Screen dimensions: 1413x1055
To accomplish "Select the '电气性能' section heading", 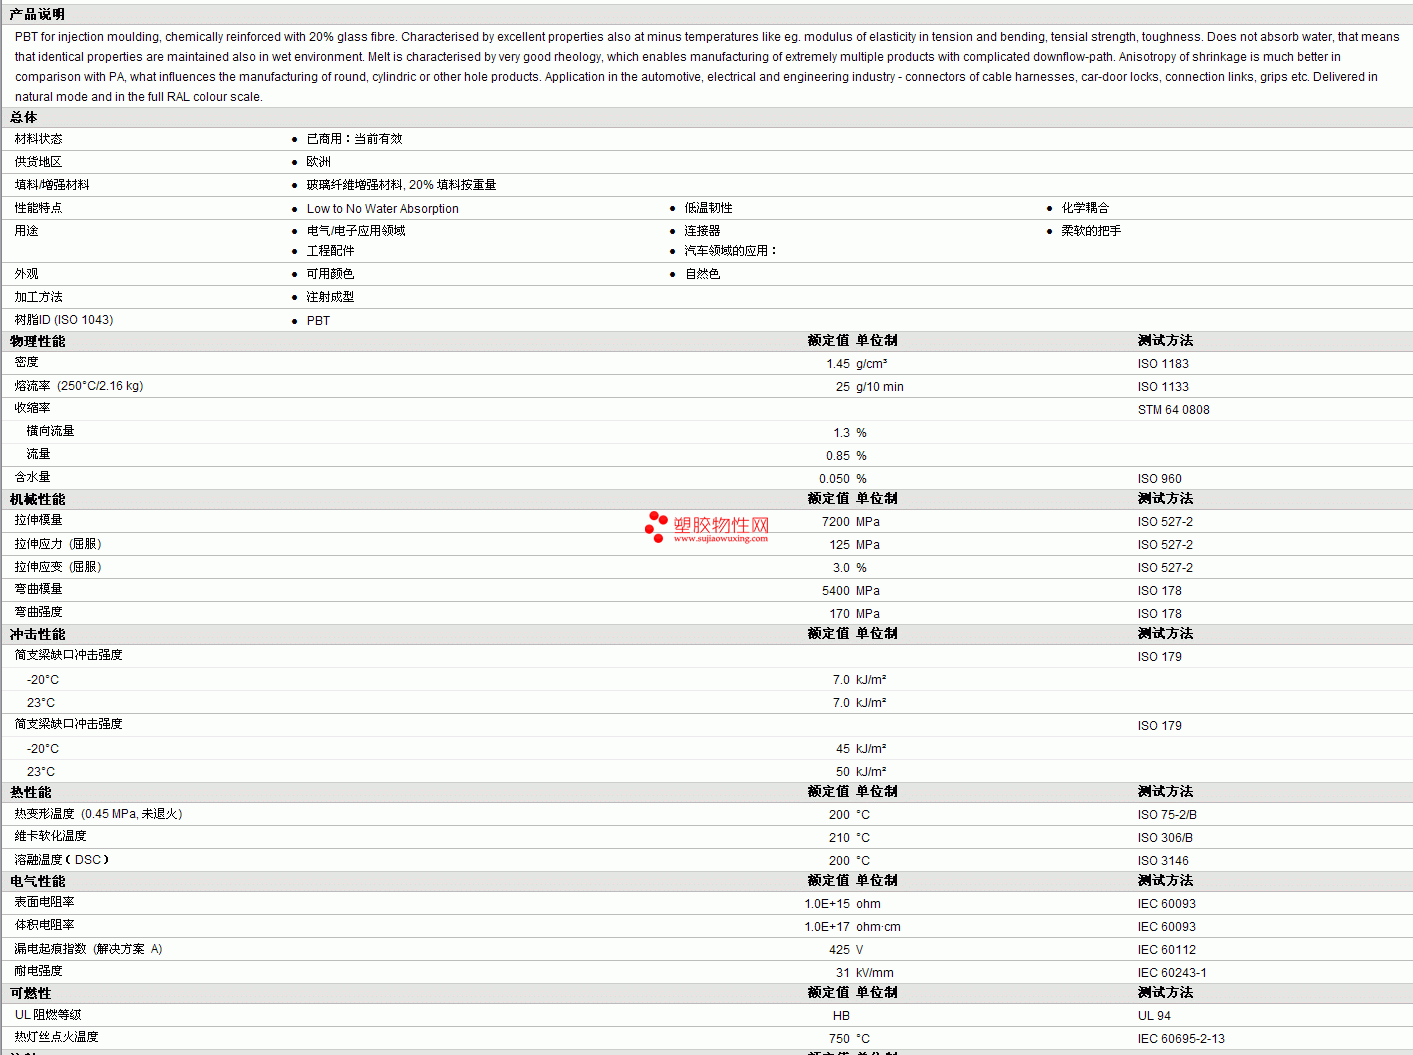I will pos(37,881).
